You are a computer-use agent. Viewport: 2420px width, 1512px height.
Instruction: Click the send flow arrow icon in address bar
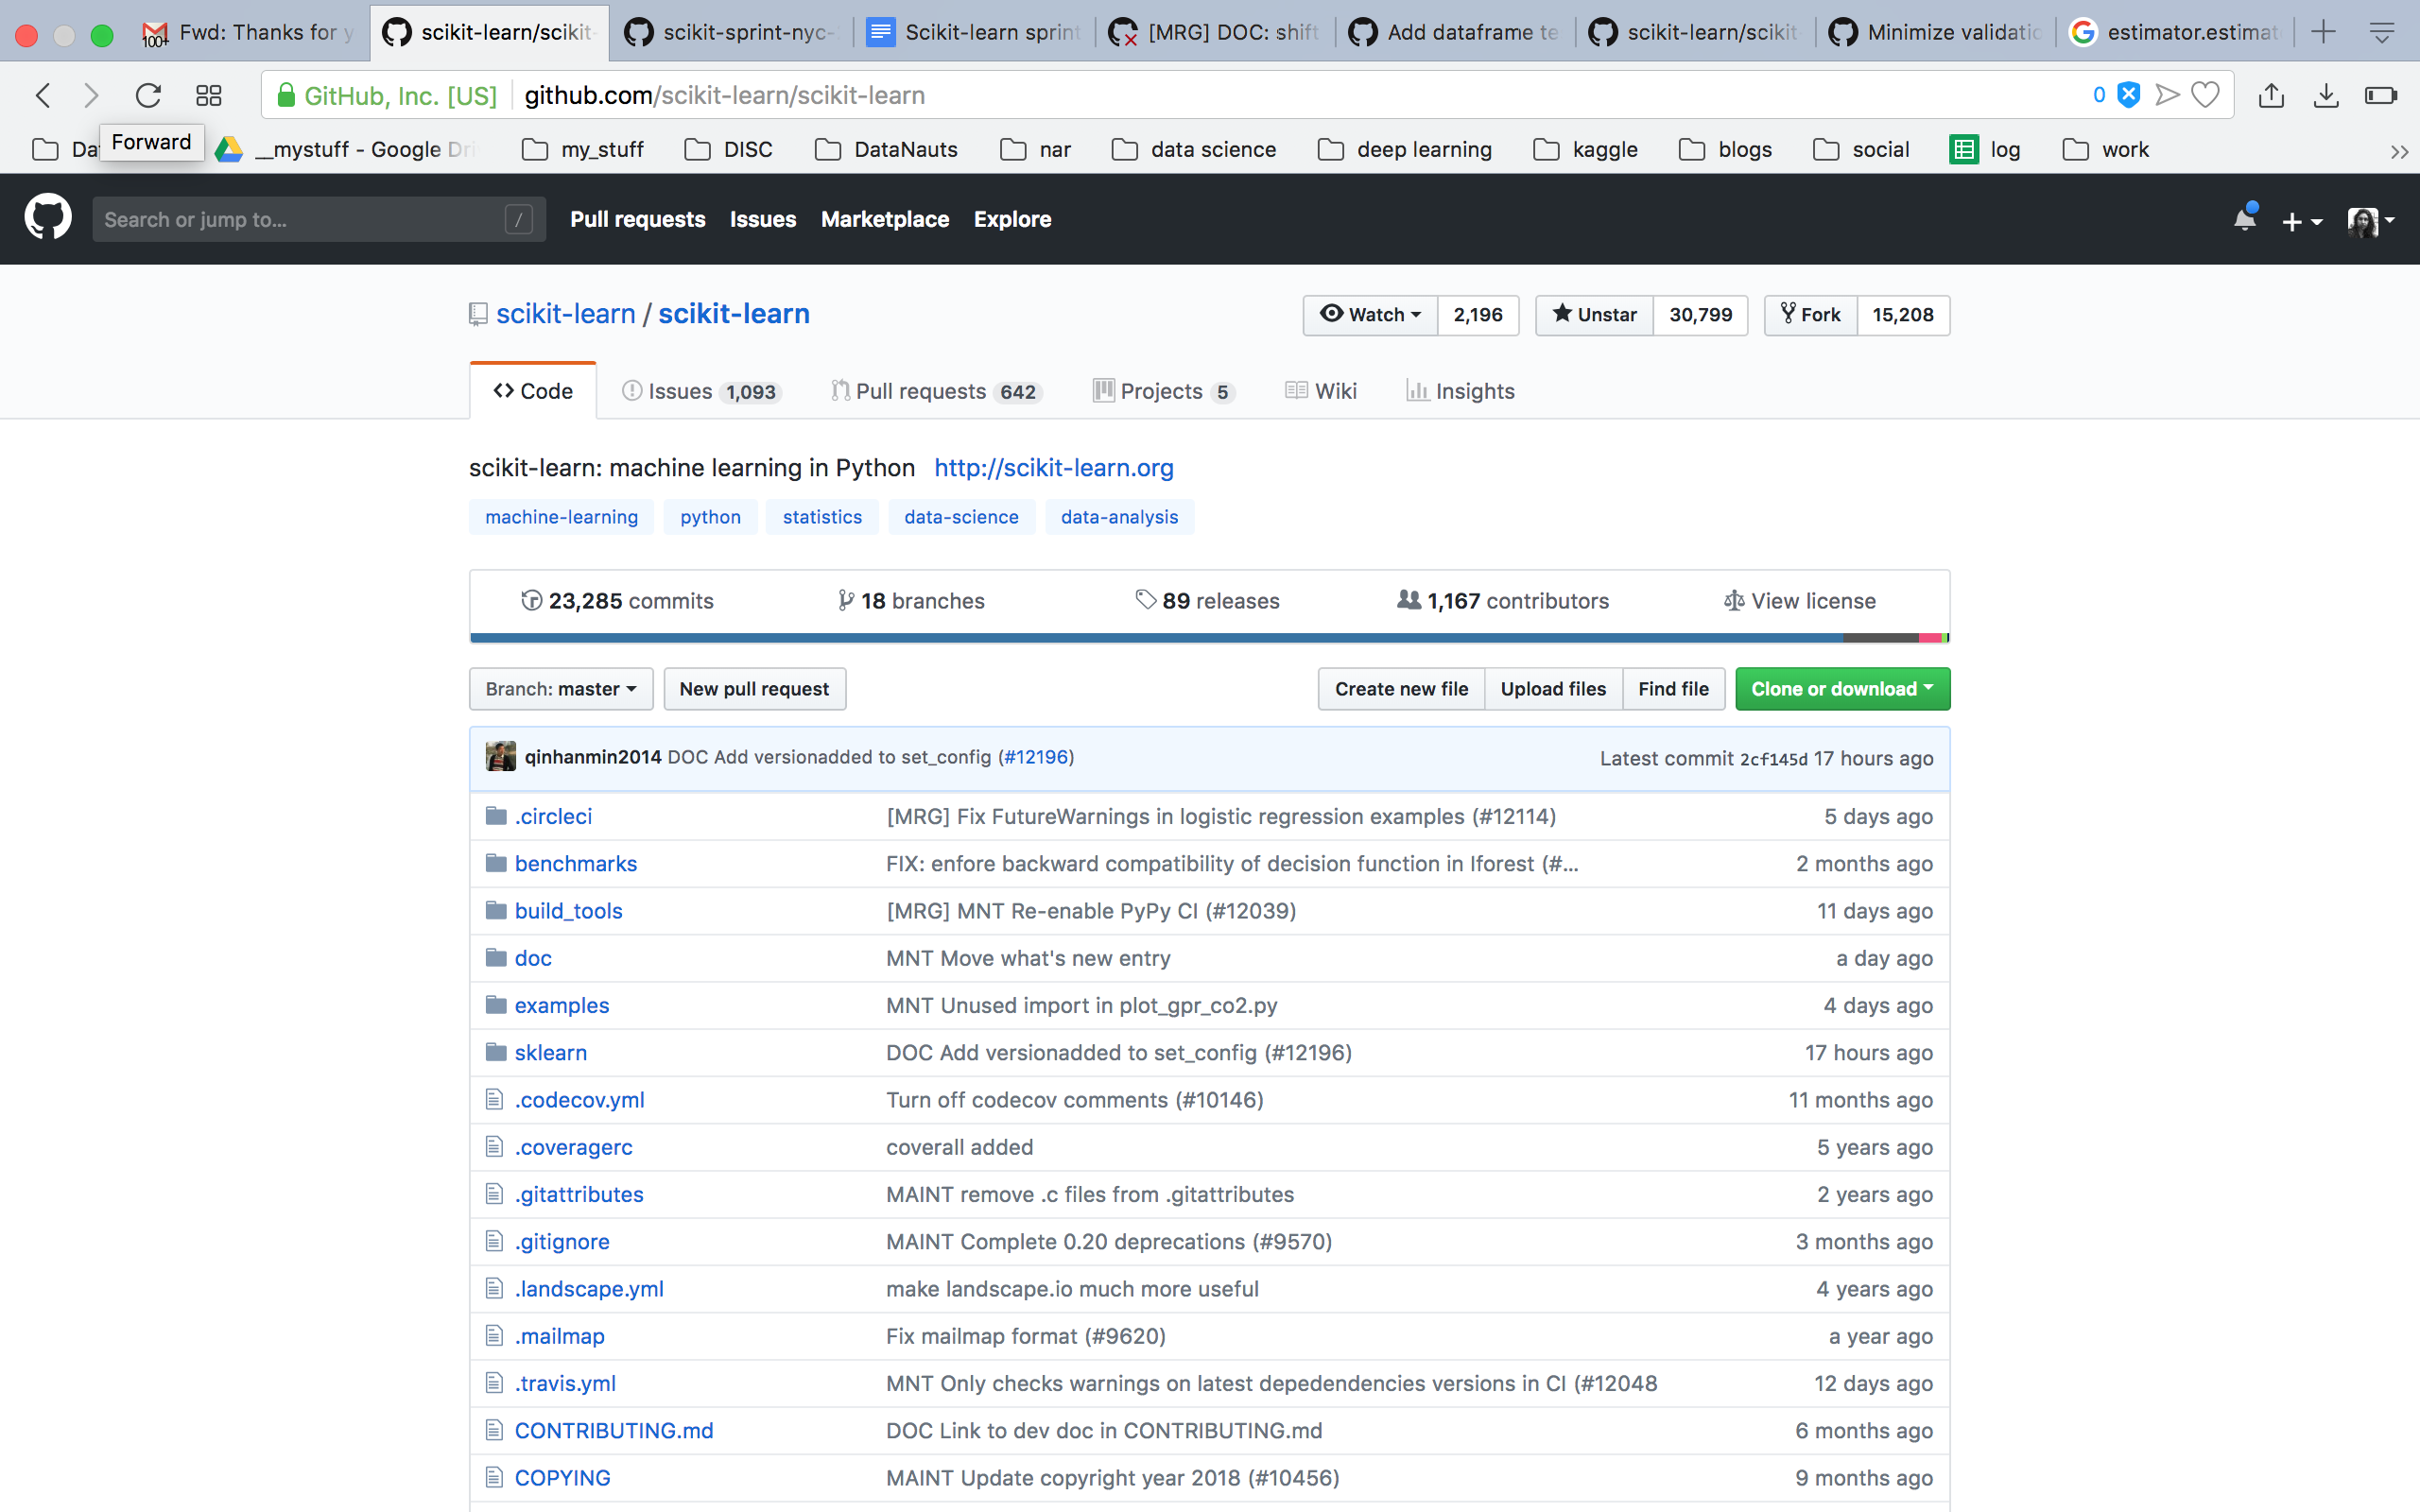[x=2167, y=95]
